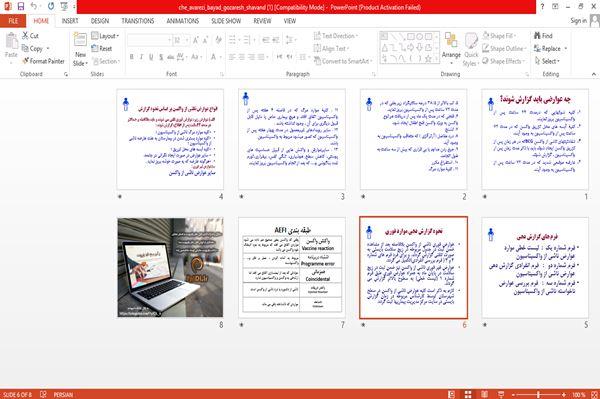The image size is (600, 399).
Task: Select slide 8 laptop picture thumbnail
Action: (x=170, y=267)
